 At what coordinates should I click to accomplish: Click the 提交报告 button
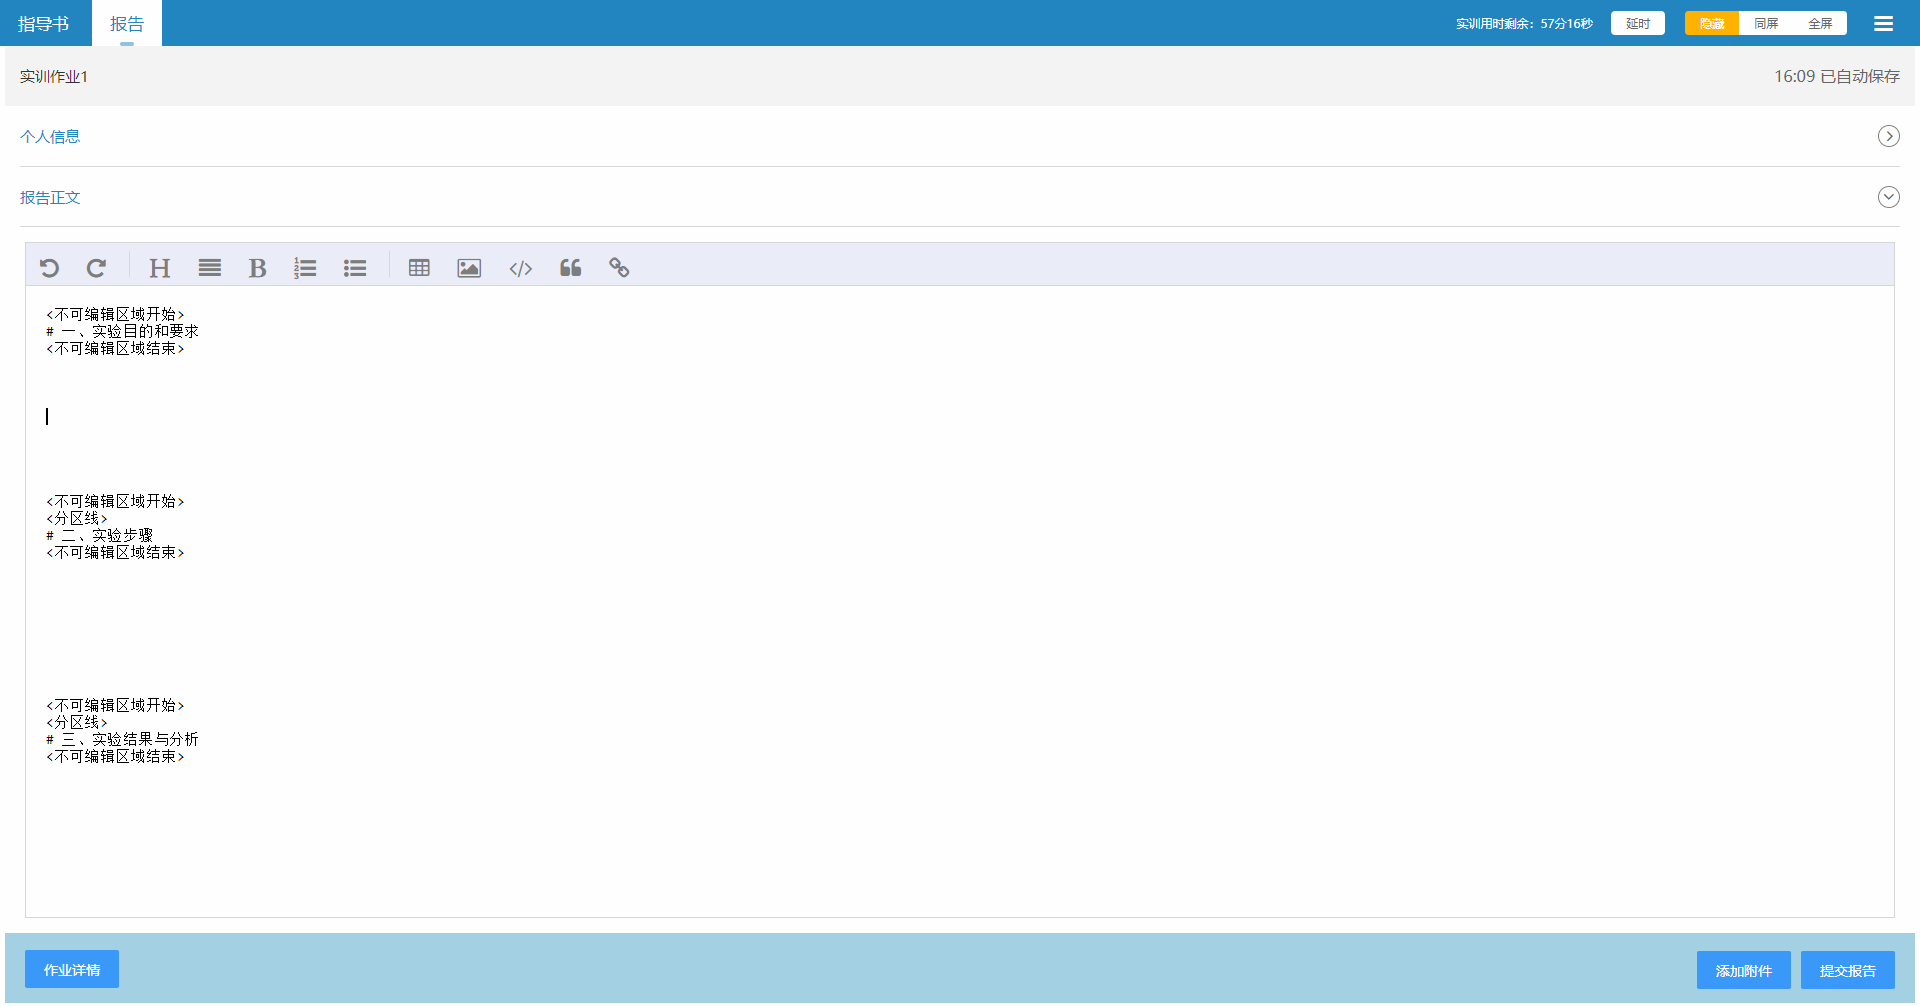(x=1847, y=970)
